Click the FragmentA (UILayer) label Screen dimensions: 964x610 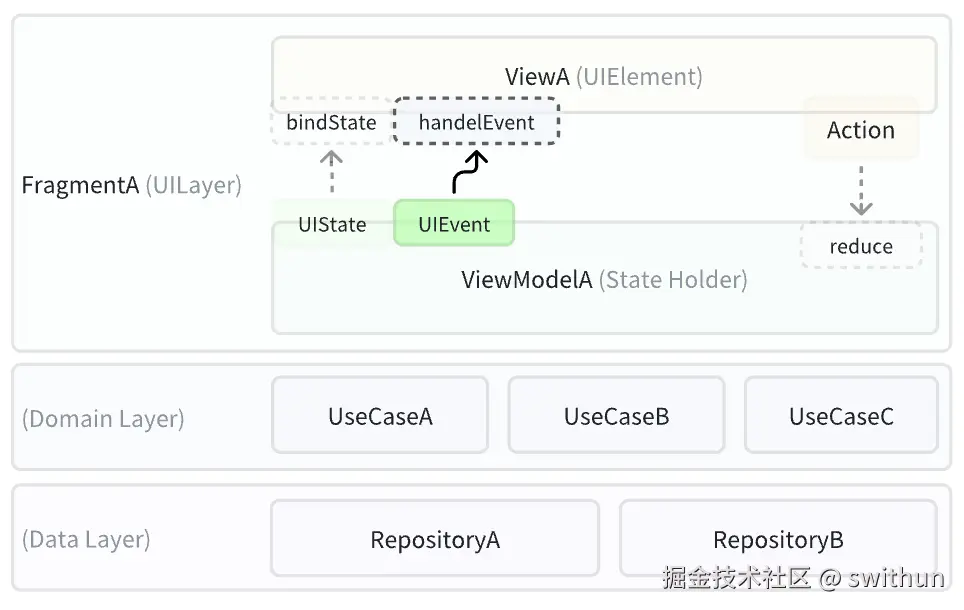coord(131,186)
